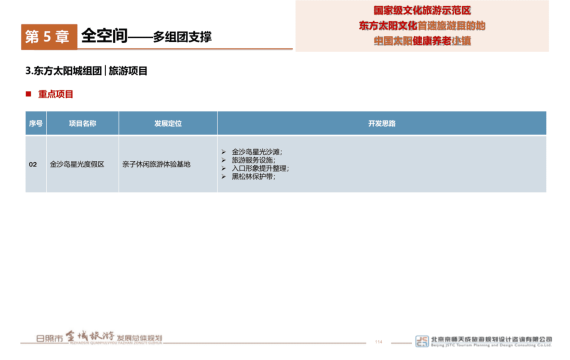Click the arrow bullet before '黑松林保护带'
The height and width of the screenshot is (360, 570).
pyautogui.click(x=224, y=177)
